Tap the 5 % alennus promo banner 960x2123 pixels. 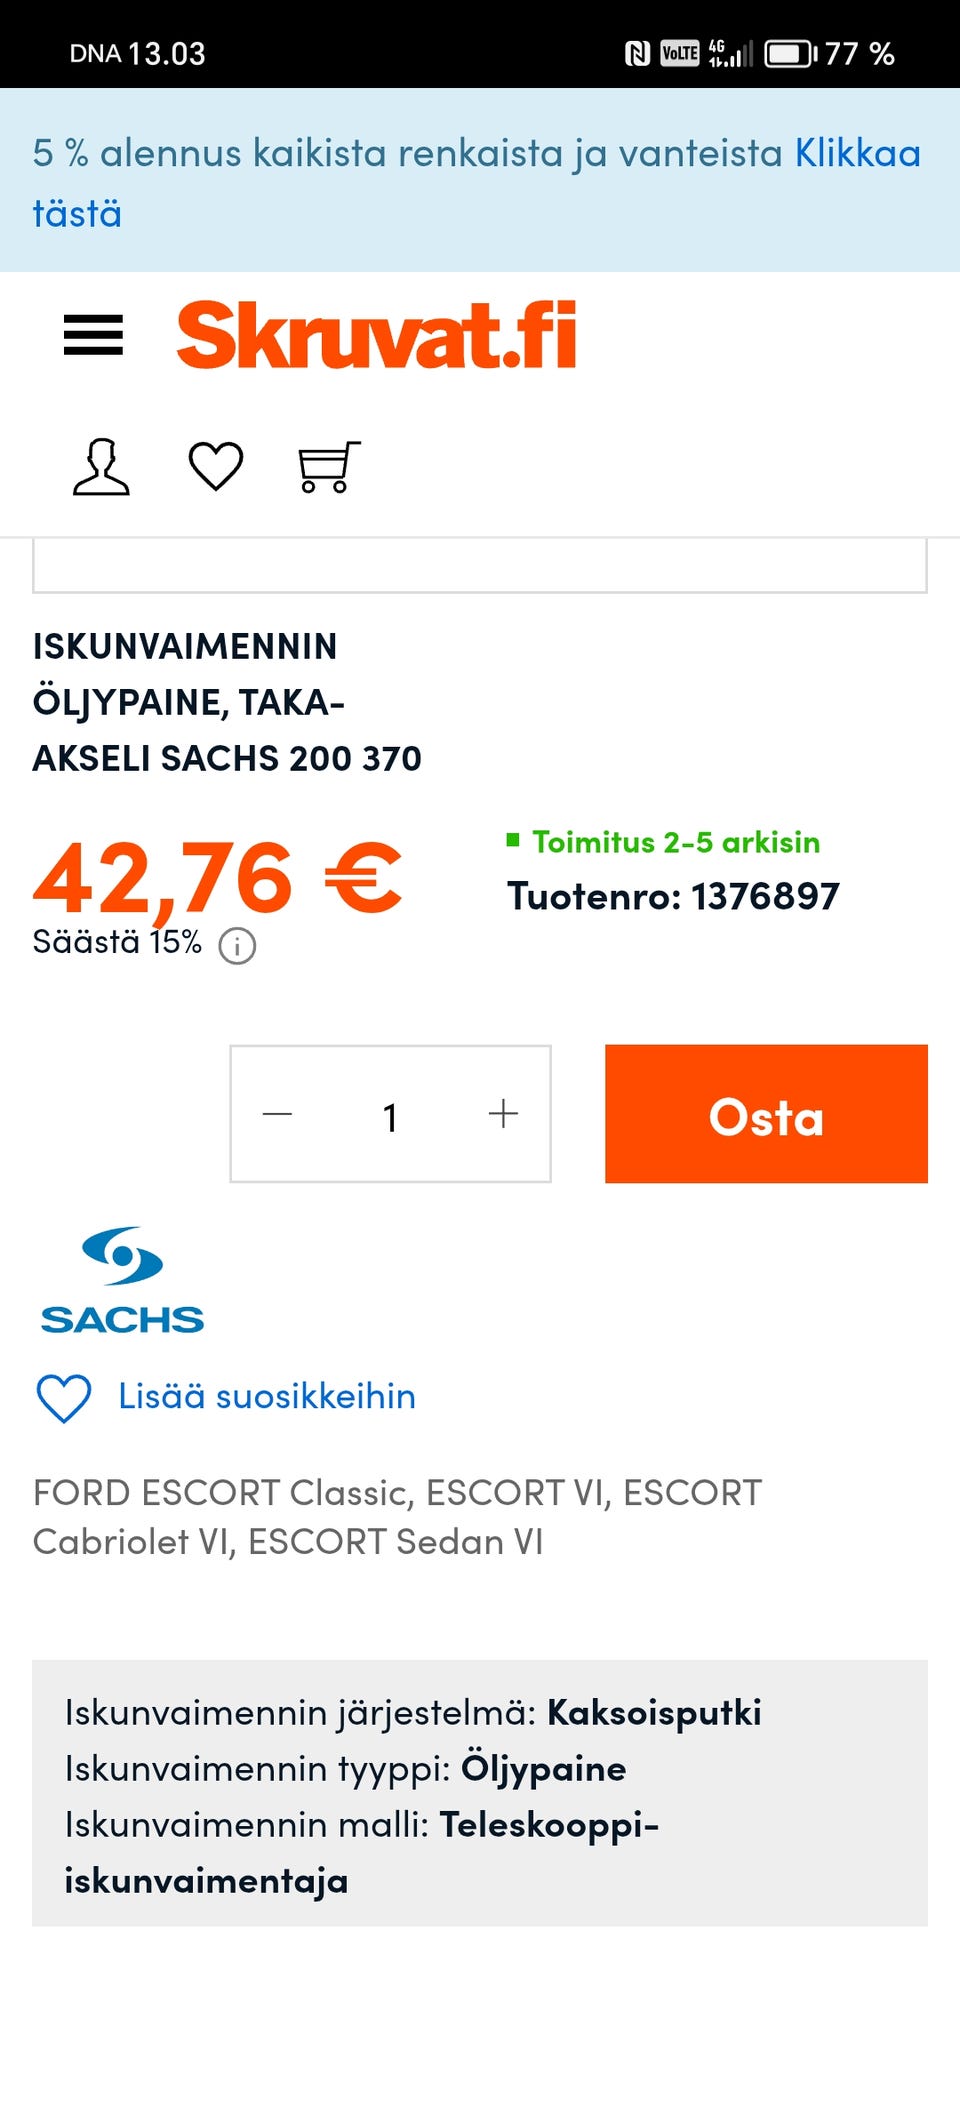[400, 155]
